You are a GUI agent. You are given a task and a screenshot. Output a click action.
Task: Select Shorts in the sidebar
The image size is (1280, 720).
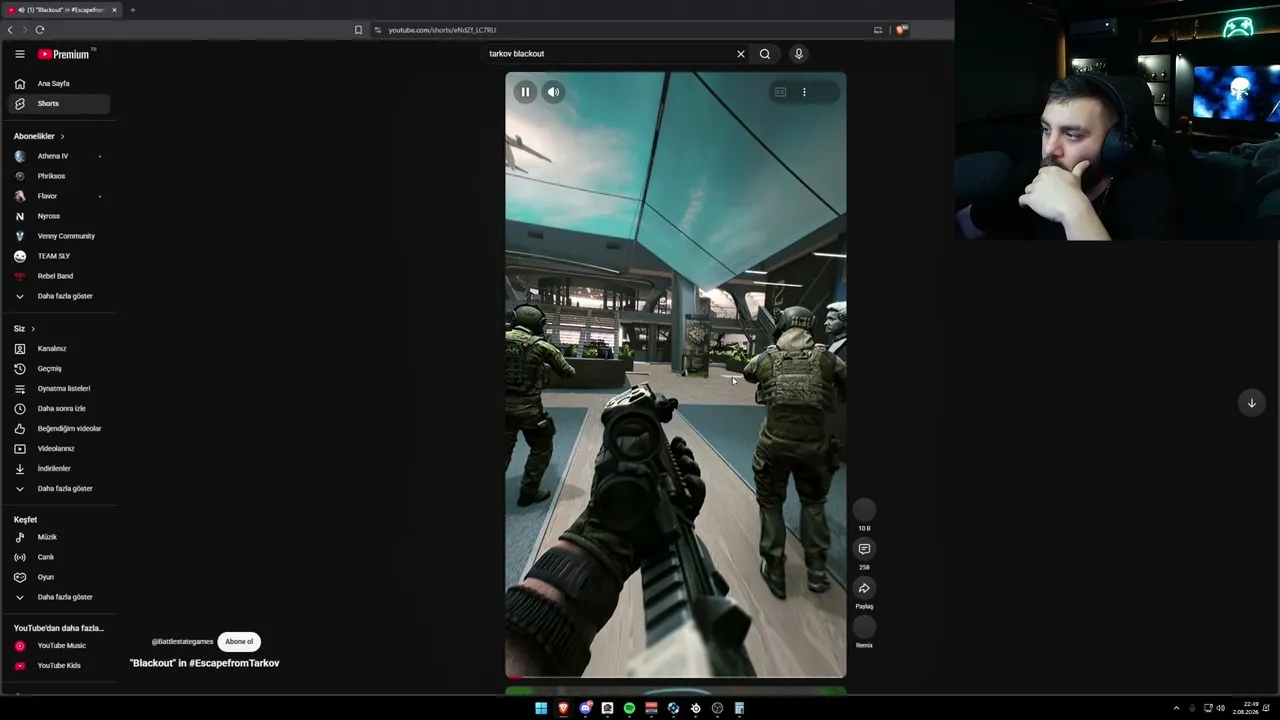tap(60, 104)
